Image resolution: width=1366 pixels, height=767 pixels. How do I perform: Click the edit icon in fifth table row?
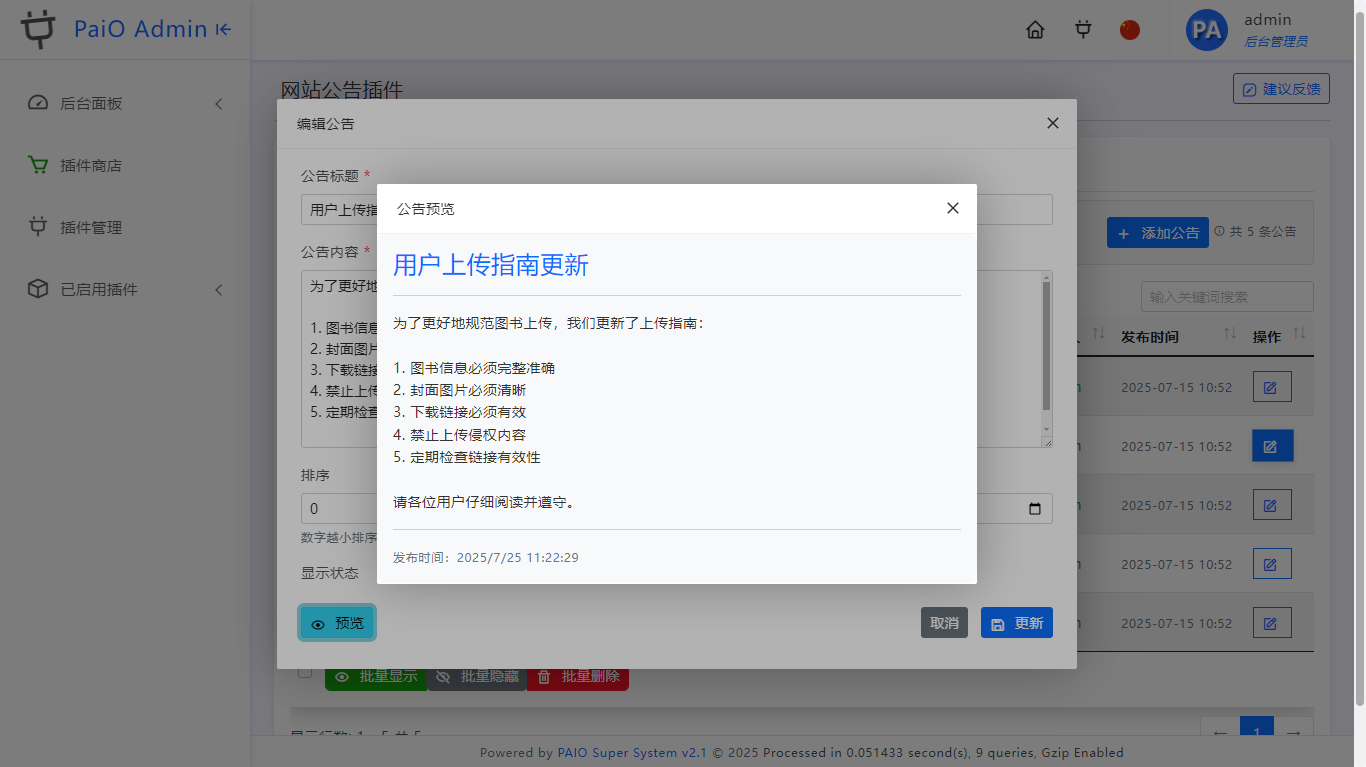1272,623
